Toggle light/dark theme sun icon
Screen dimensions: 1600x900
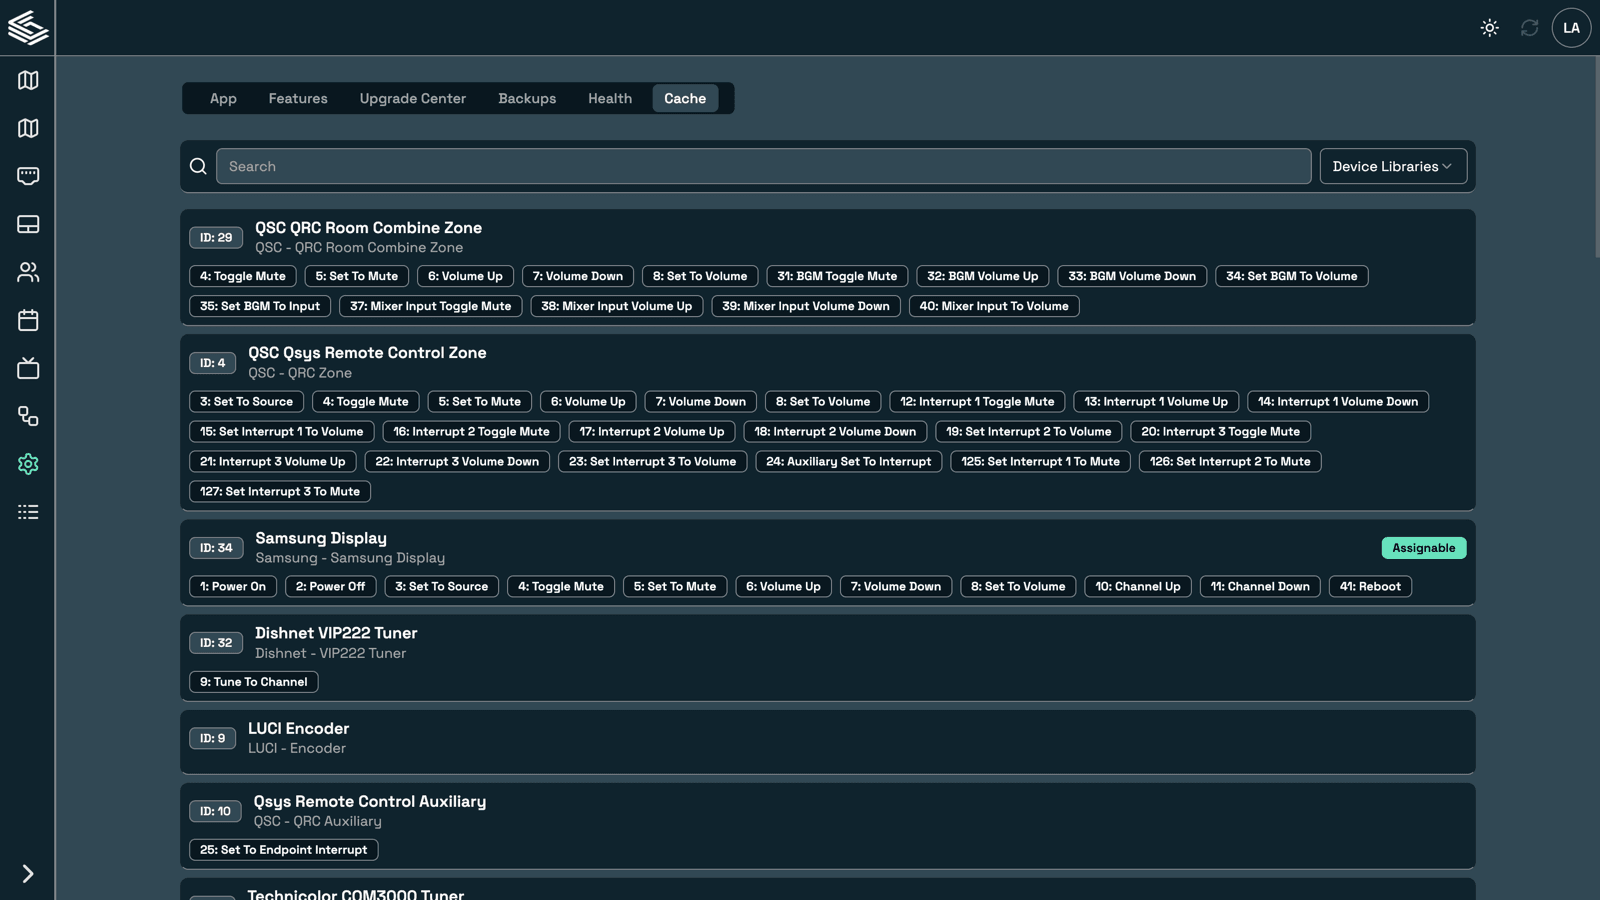click(x=1489, y=28)
